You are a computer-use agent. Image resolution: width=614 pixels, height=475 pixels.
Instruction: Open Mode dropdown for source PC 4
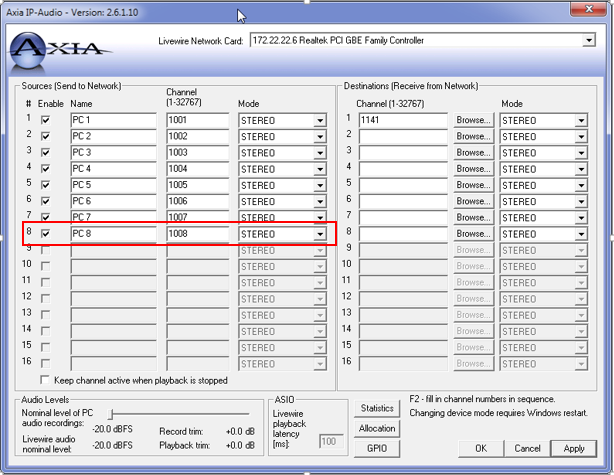pos(320,169)
